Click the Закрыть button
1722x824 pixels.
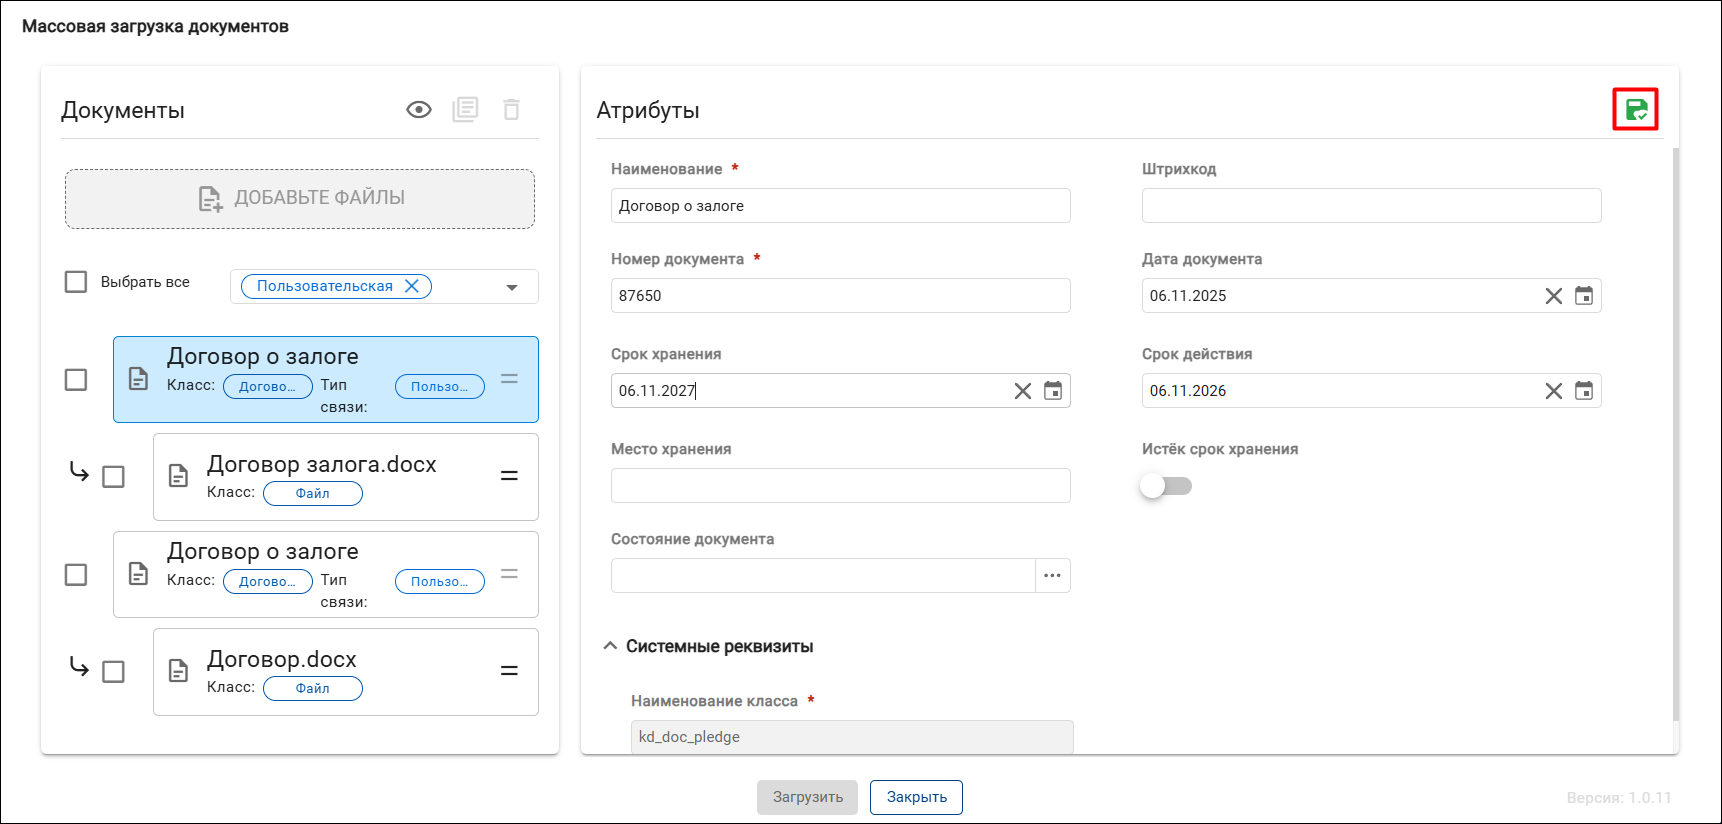click(916, 797)
